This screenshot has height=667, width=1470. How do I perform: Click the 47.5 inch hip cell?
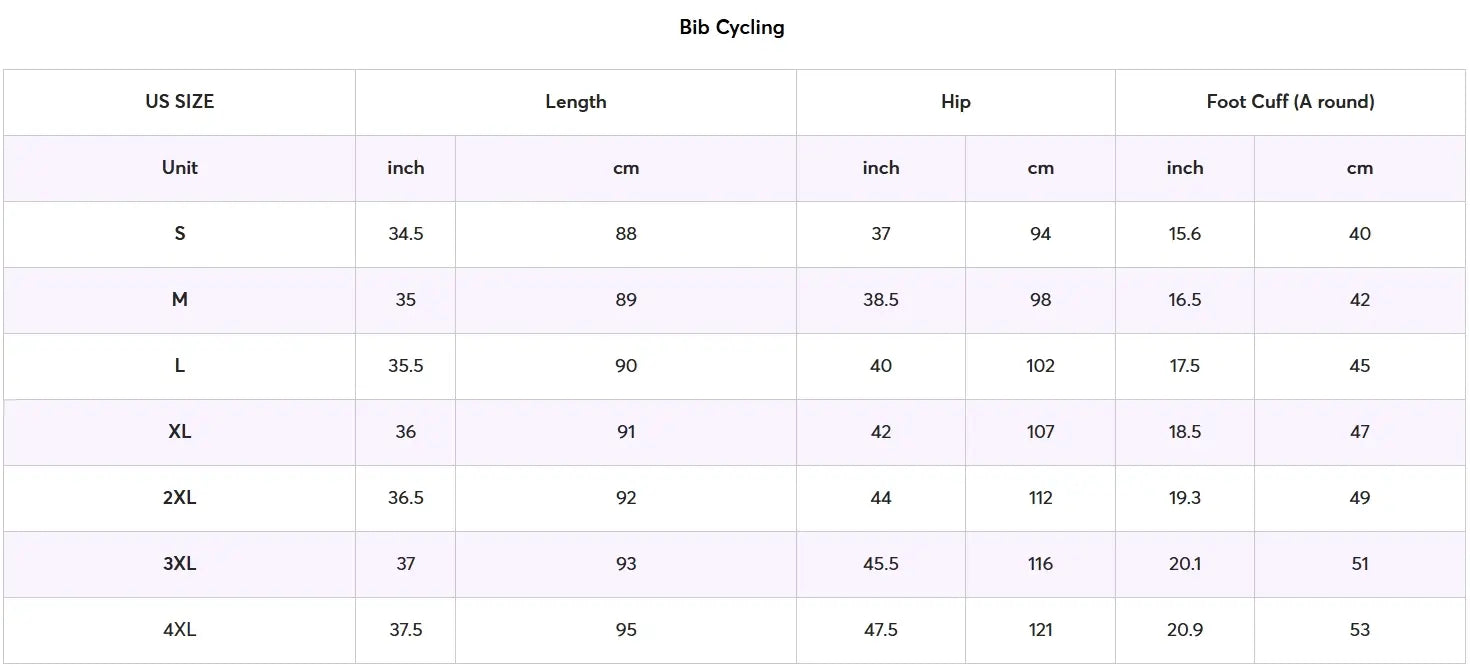coord(881,630)
